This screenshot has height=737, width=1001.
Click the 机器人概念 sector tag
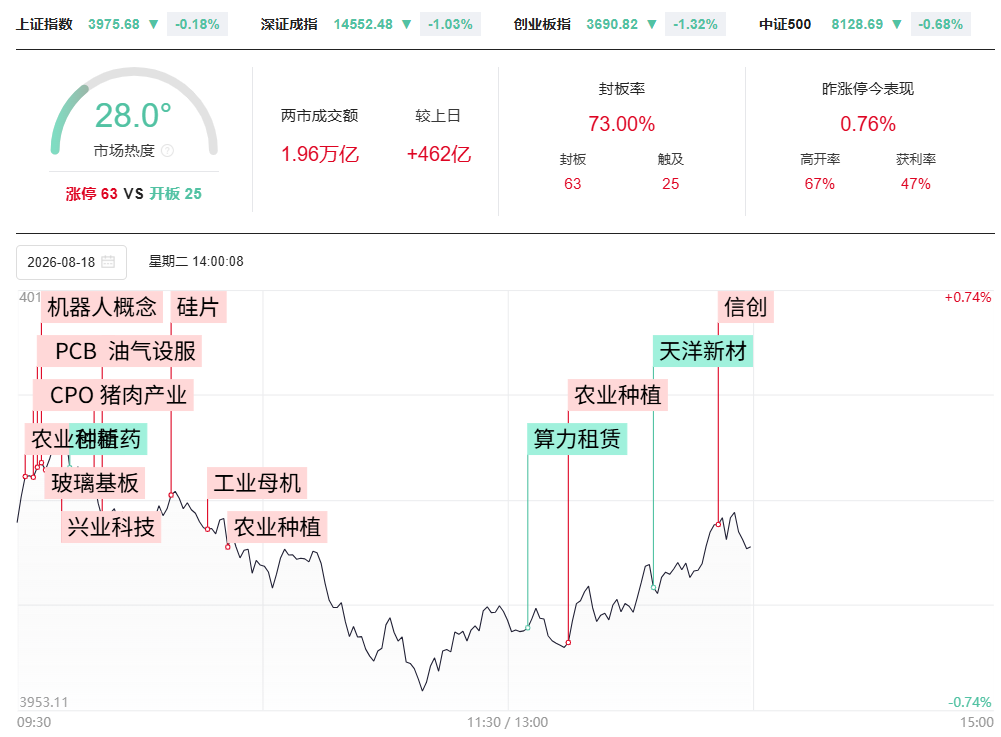pyautogui.click(x=102, y=307)
